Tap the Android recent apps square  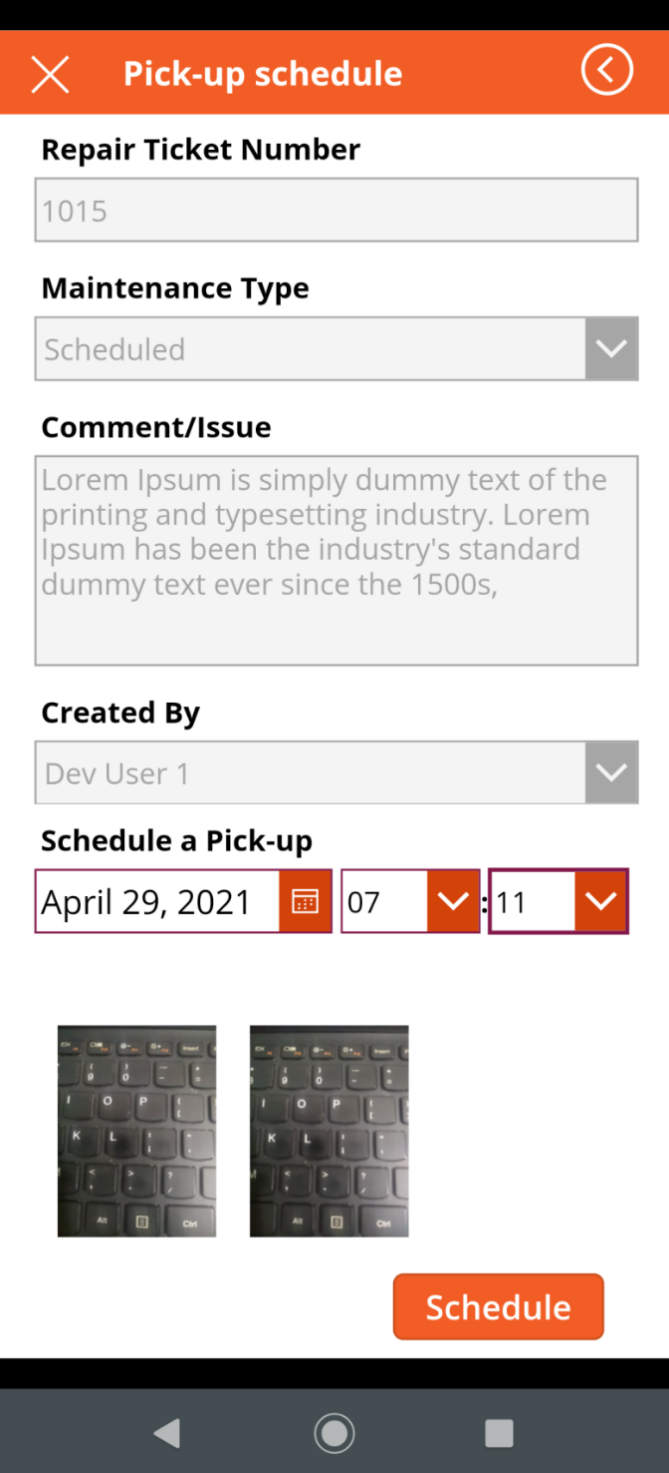(499, 1433)
